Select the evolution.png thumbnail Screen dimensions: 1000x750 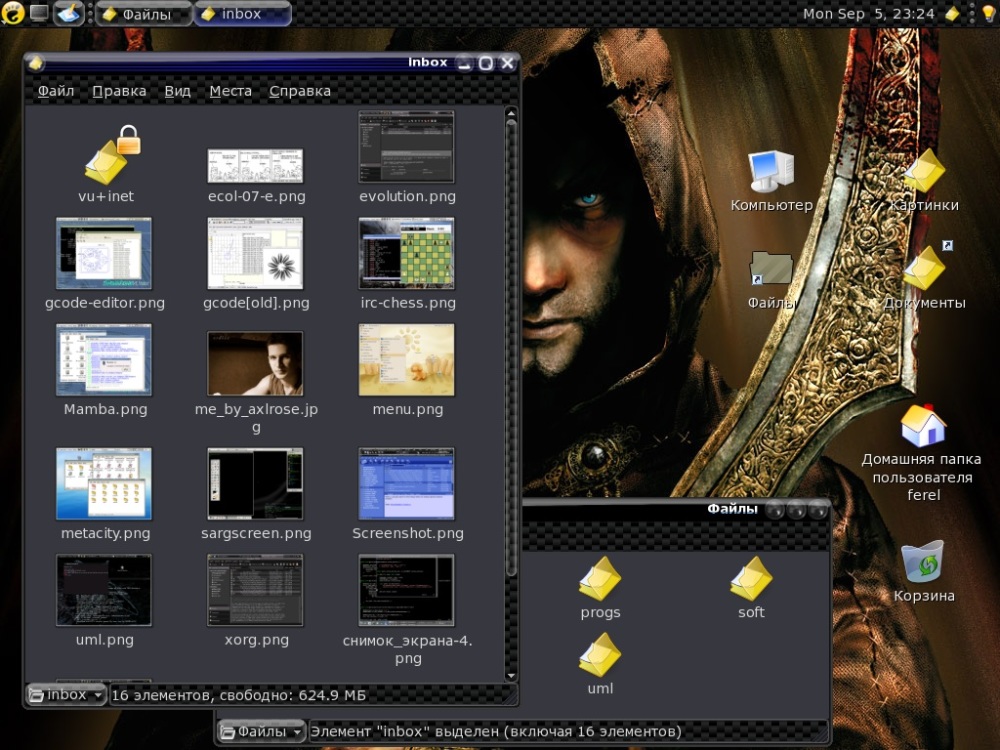point(406,147)
